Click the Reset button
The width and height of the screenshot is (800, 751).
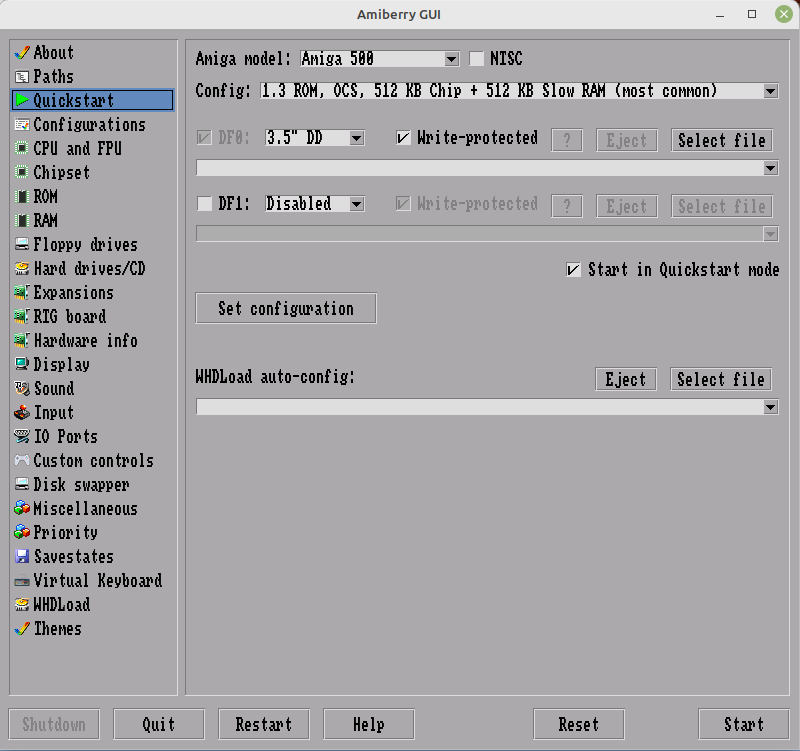coord(579,724)
